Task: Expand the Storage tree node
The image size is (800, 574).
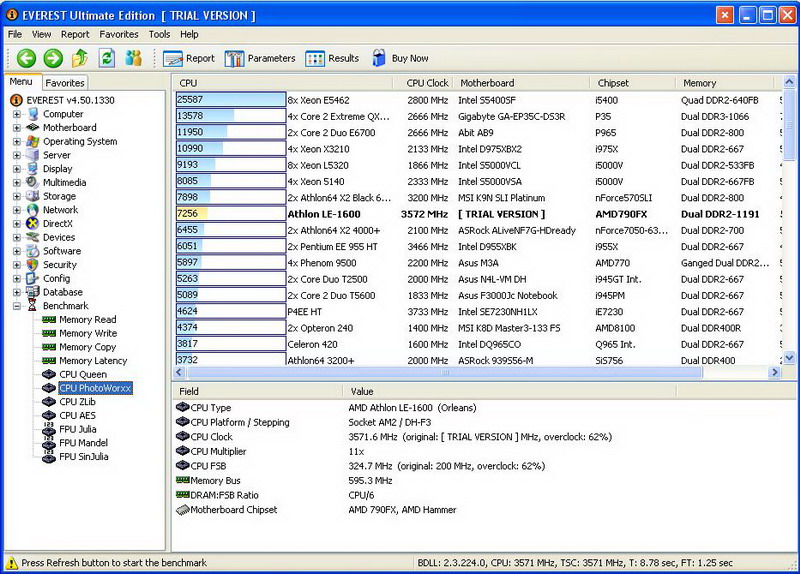Action: tap(17, 196)
